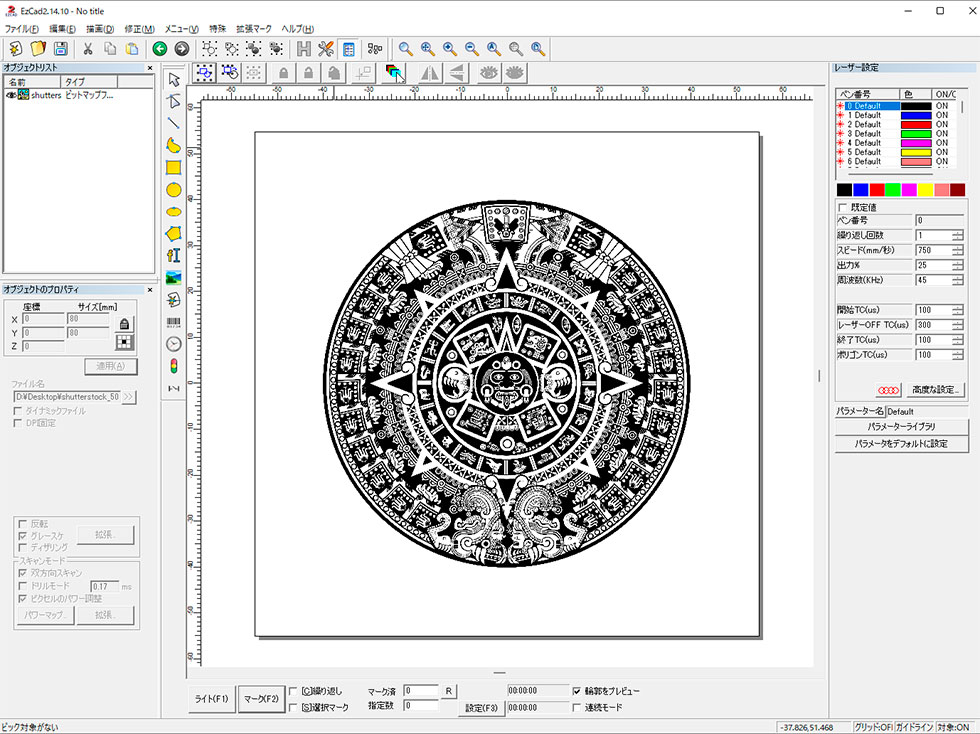The image size is (980, 734).
Task: Open 高度な設定 advanced settings button
Action: 935,390
